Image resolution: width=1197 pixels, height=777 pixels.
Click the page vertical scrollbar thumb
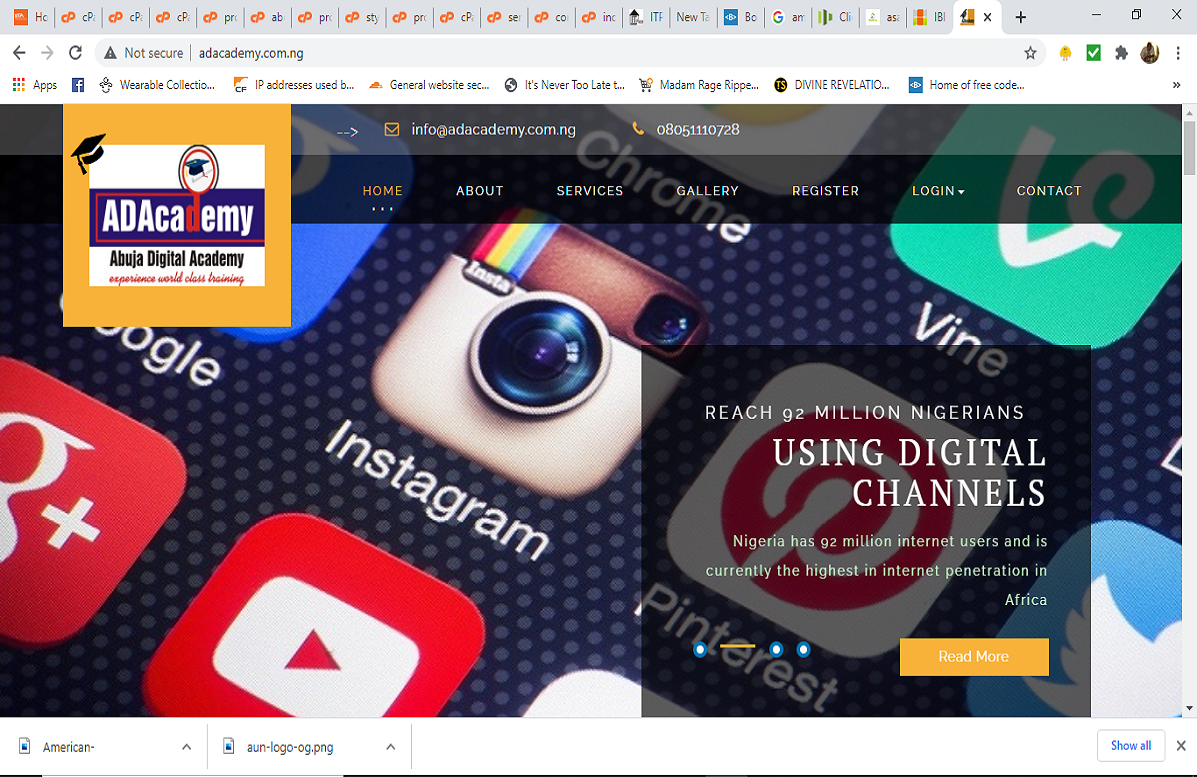[x=1189, y=147]
